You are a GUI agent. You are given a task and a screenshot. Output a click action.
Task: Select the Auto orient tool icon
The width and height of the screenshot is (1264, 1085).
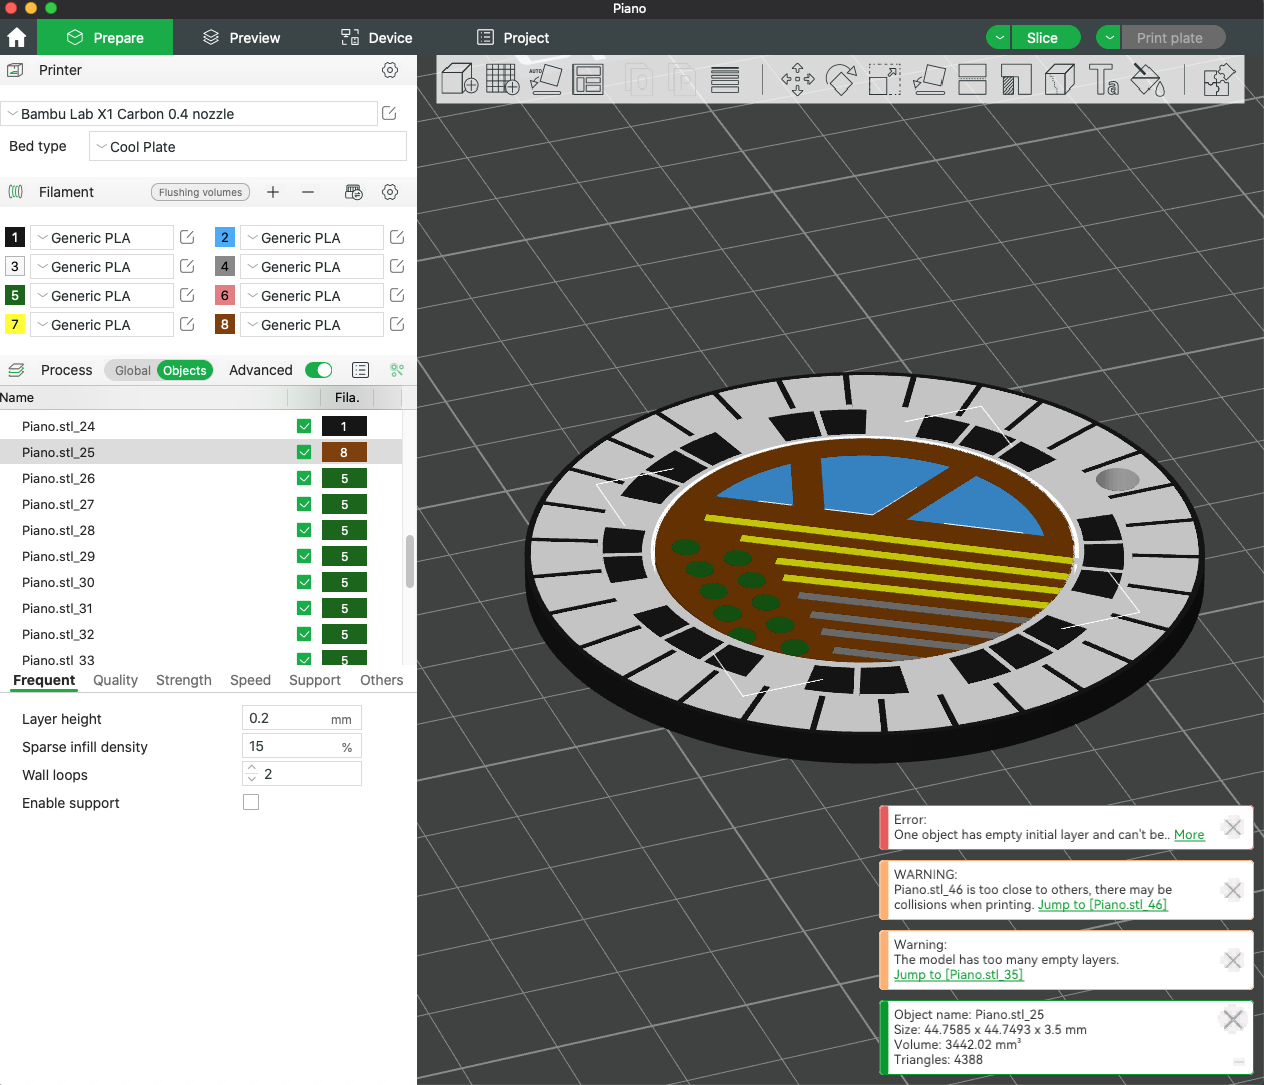coord(545,79)
